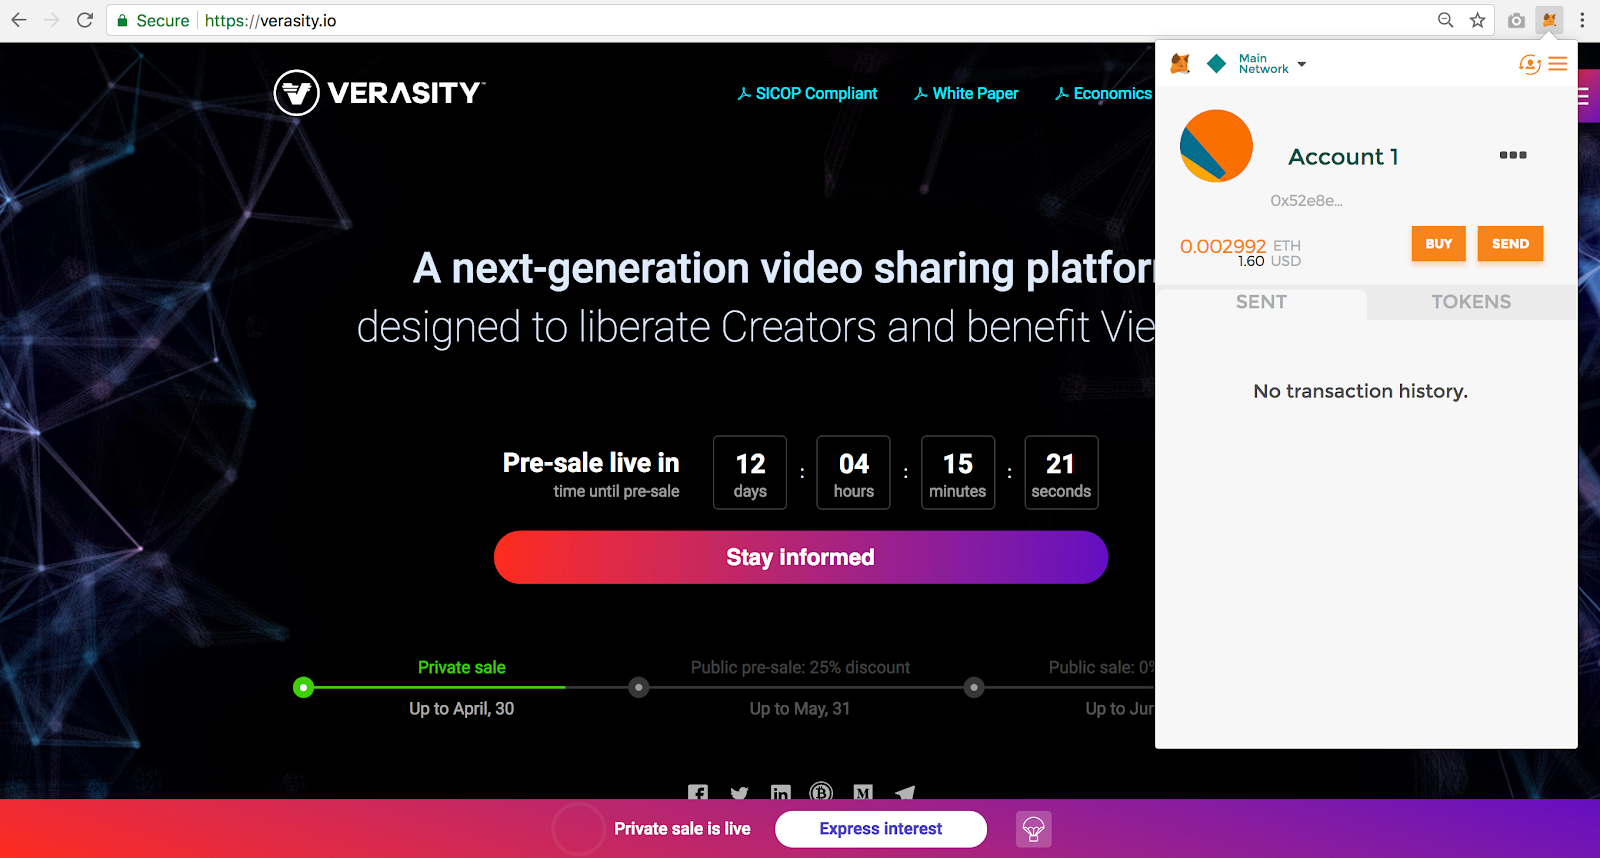Click the Pre-sale live in heading
1600x858 pixels.
(591, 463)
